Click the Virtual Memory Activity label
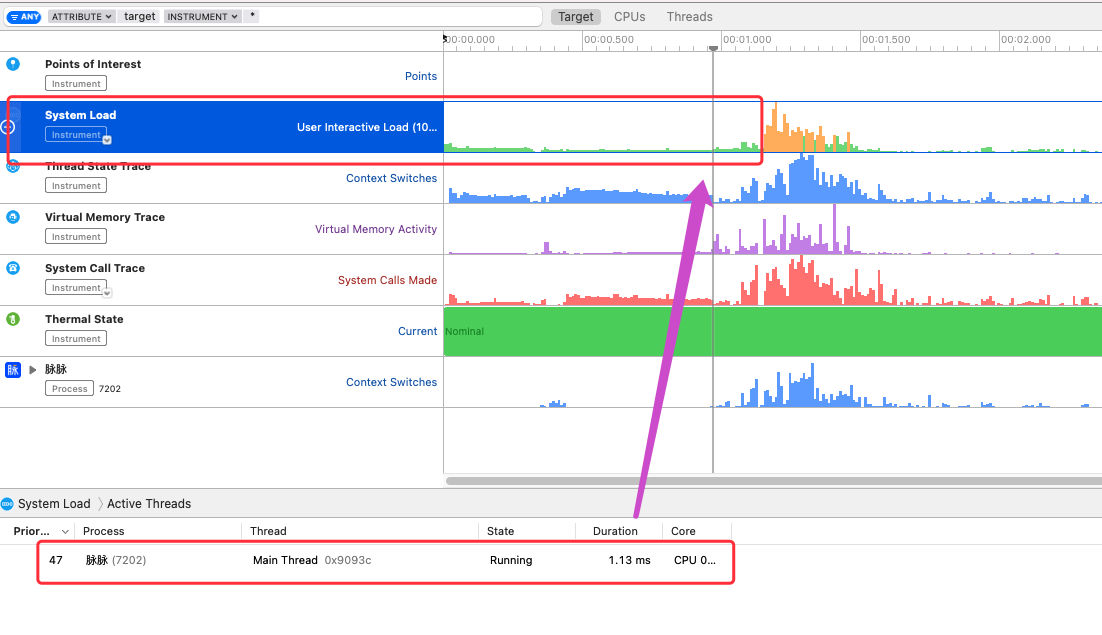The height and width of the screenshot is (635, 1102). pyautogui.click(x=375, y=229)
